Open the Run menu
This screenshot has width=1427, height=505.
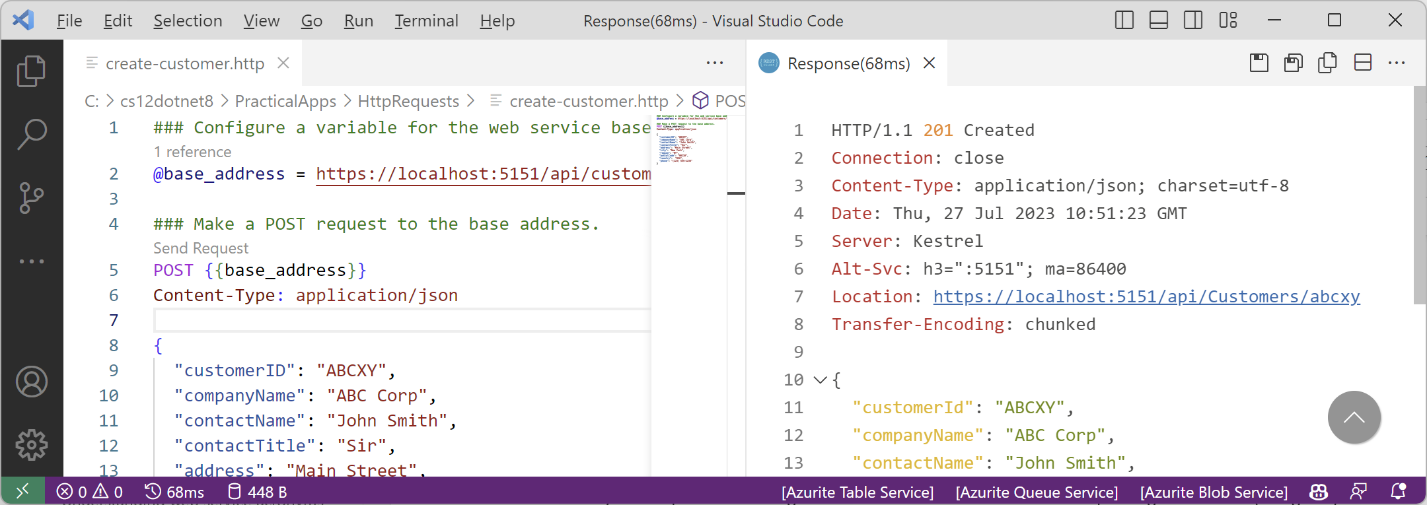click(359, 21)
